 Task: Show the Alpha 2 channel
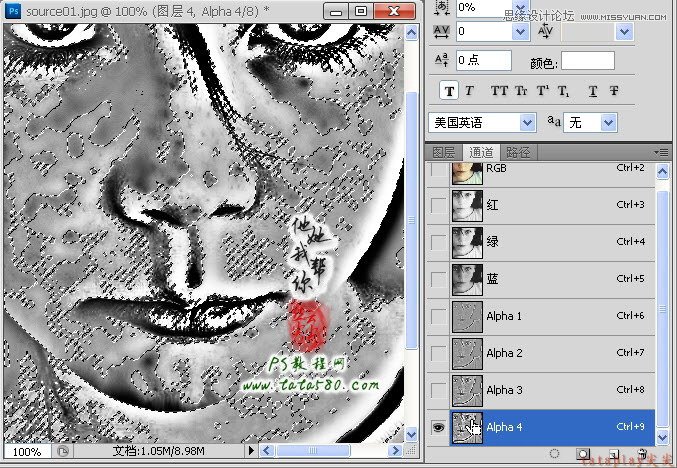tap(438, 354)
